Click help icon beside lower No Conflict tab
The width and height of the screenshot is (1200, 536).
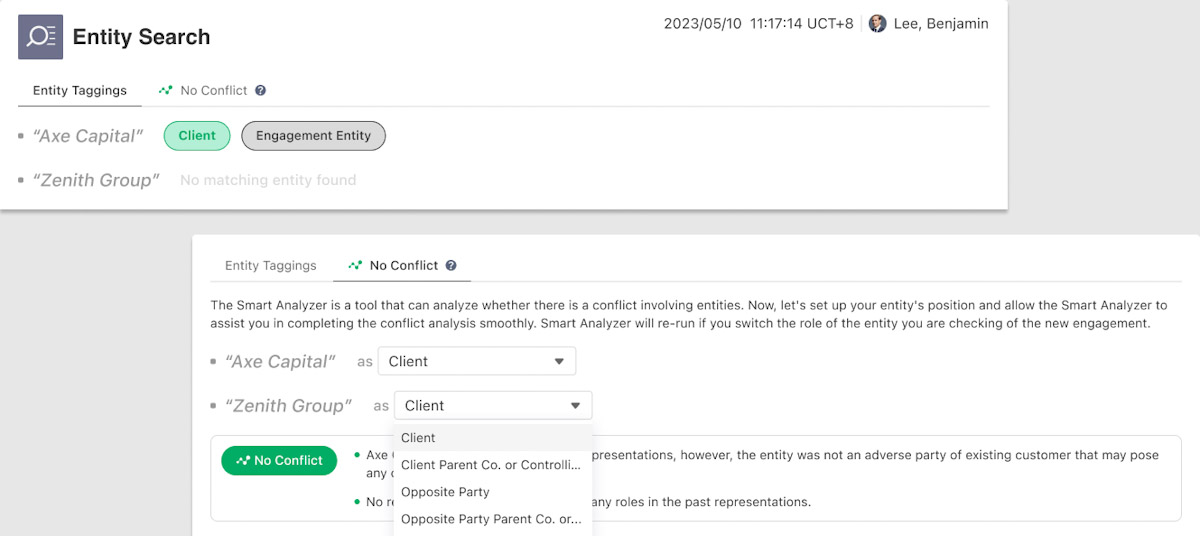point(451,265)
